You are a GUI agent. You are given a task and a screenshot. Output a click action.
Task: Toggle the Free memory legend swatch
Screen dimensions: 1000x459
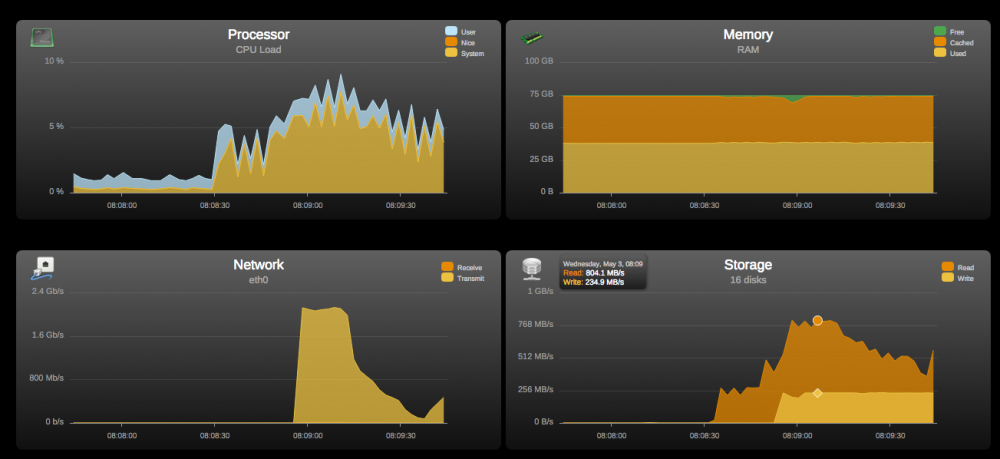click(940, 31)
